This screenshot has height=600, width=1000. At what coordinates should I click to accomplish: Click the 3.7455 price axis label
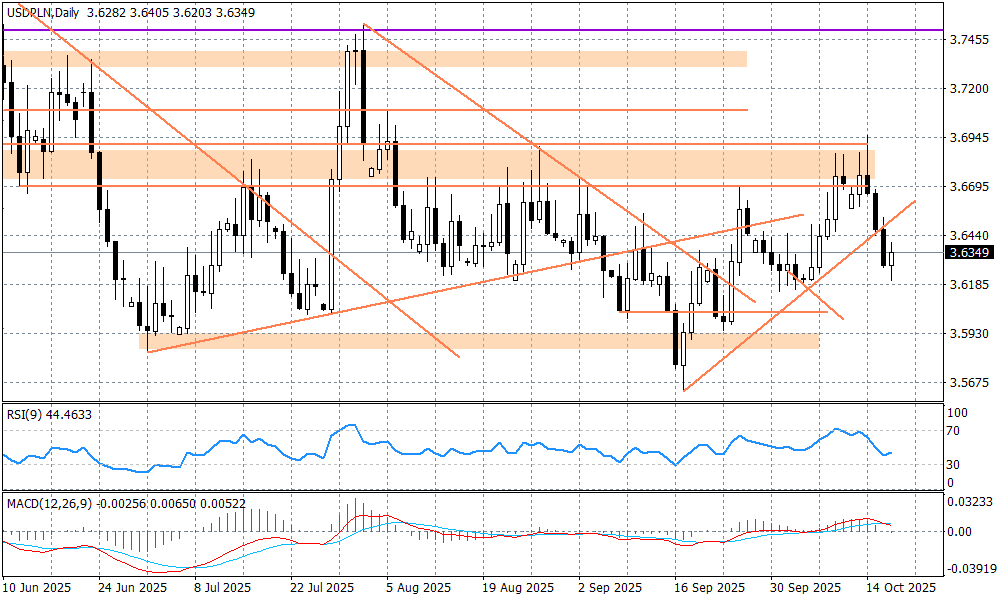[968, 40]
